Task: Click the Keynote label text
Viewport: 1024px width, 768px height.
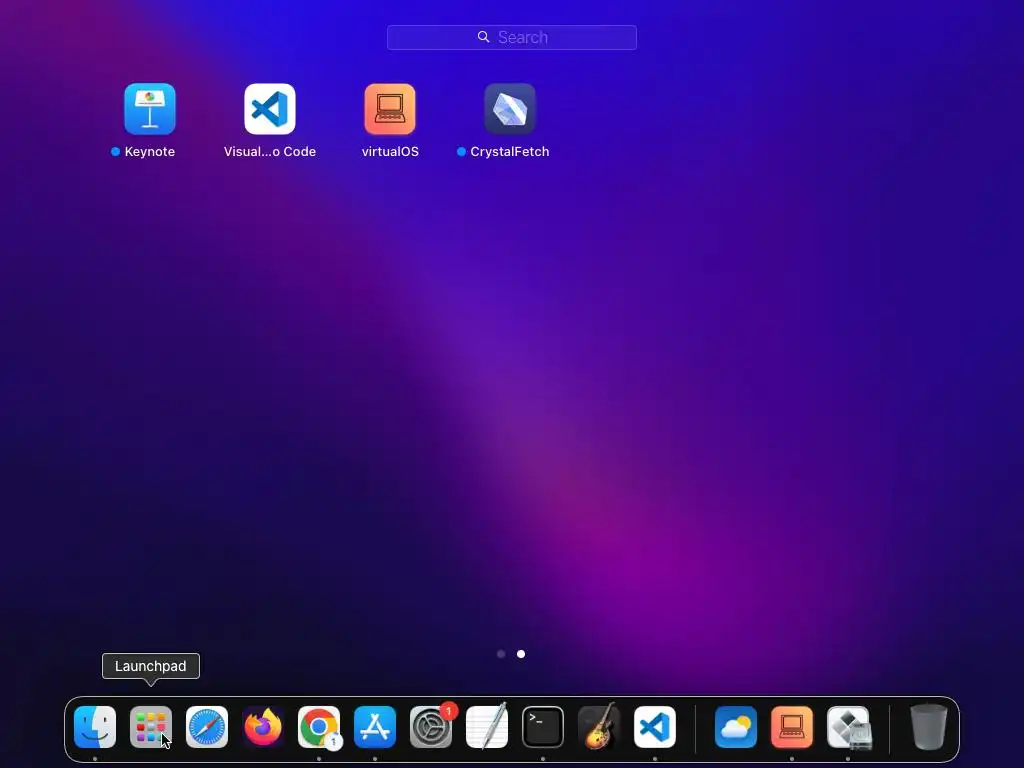Action: point(150,152)
